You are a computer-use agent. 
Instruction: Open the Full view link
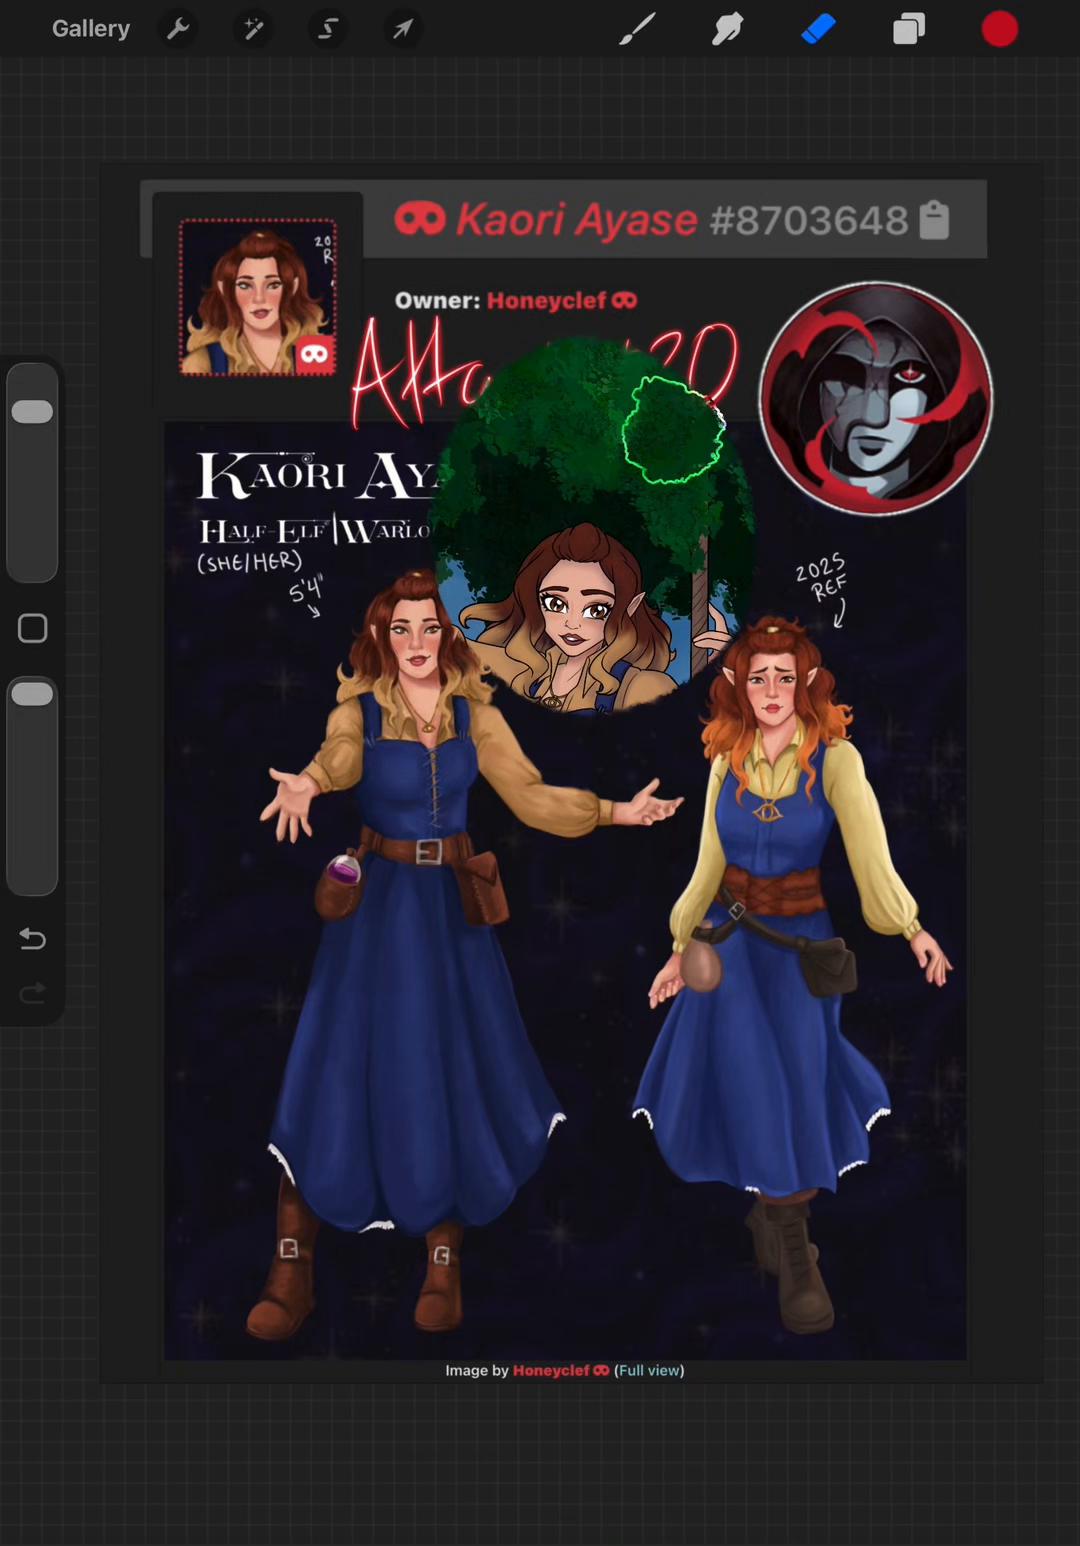tap(649, 1370)
